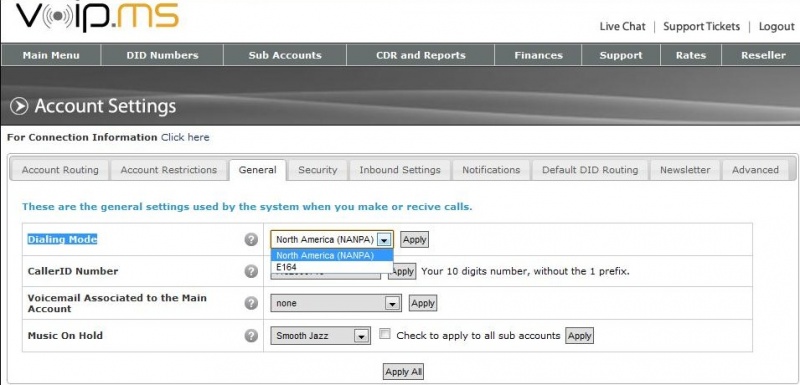Click the 'CallerID Number' label
The image size is (800, 385).
(x=73, y=271)
